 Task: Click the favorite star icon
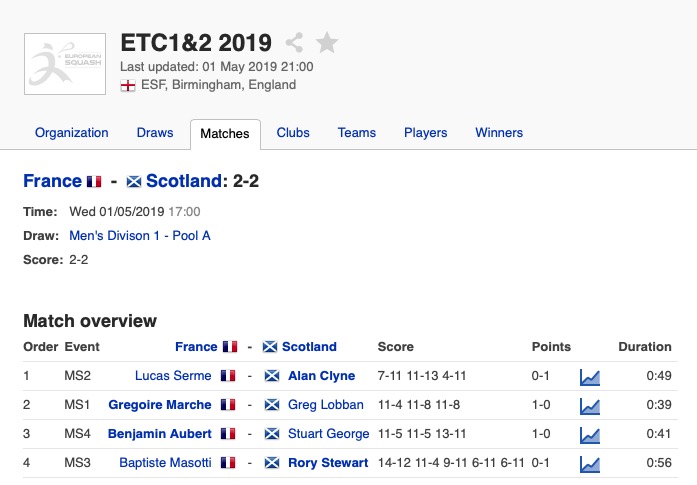(326, 43)
